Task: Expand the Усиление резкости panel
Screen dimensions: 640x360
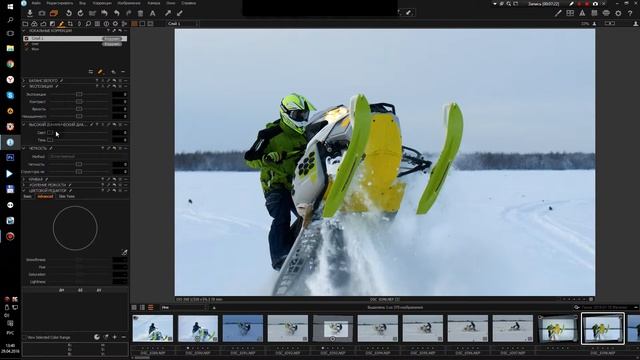Action: click(x=24, y=185)
